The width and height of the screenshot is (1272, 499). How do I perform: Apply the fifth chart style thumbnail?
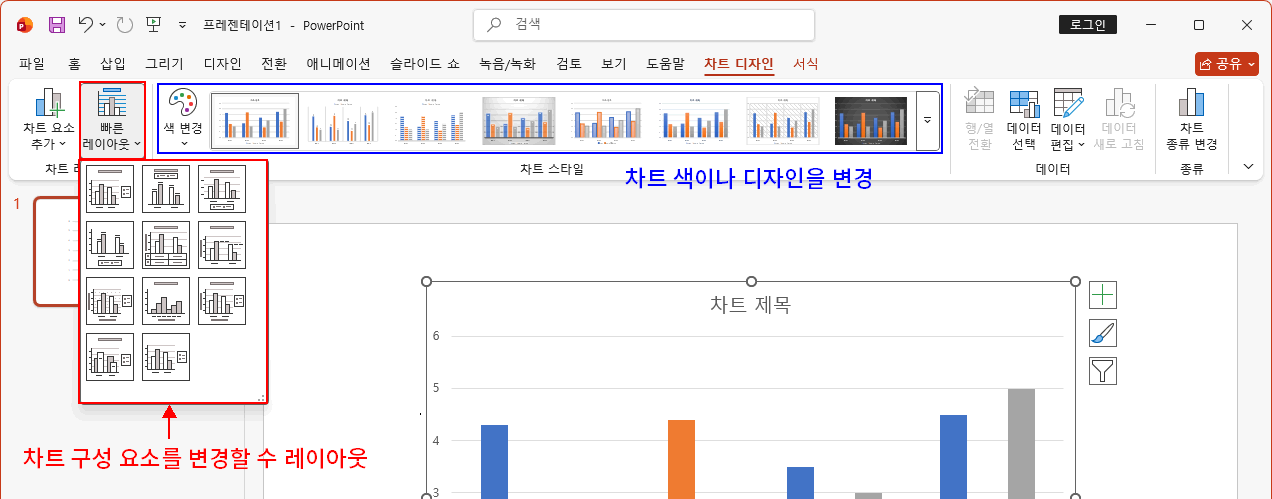(607, 121)
